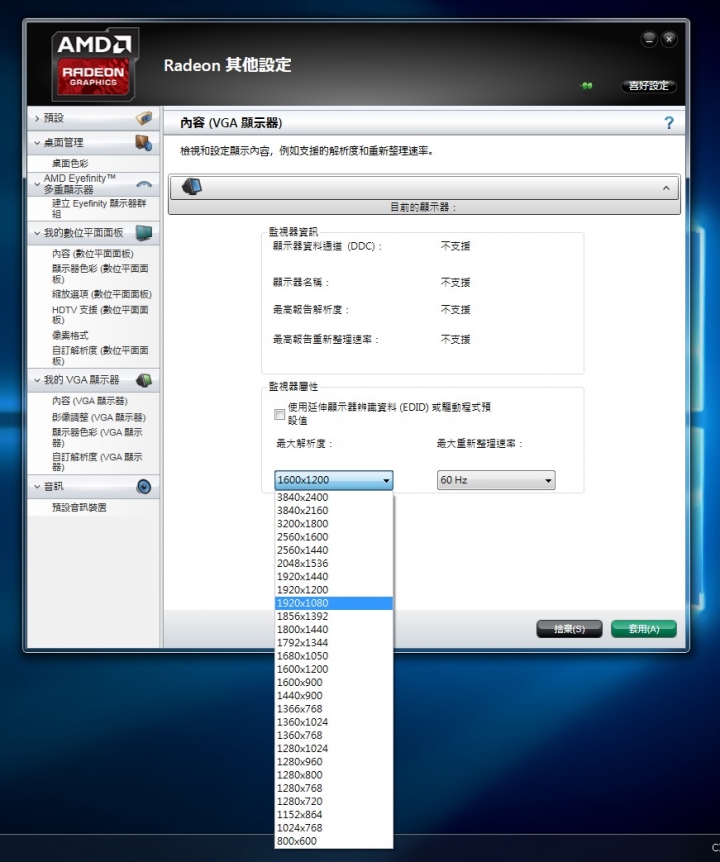Image resolution: width=720 pixels, height=862 pixels.
Task: Collapse the 我的 VGA 顯示器 section
Action: click(x=37, y=380)
